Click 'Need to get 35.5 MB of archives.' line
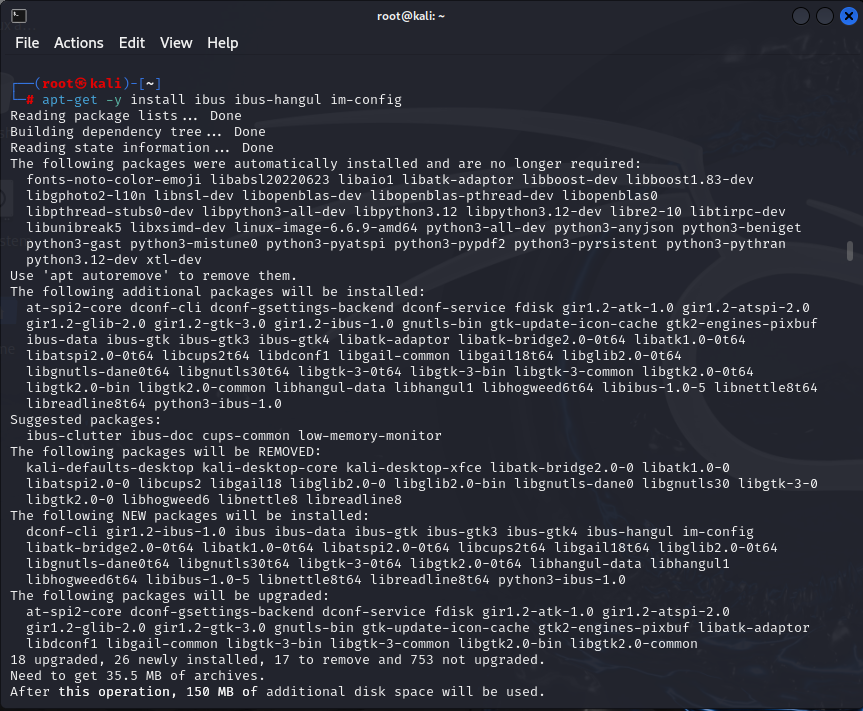Image resolution: width=863 pixels, height=711 pixels. (138, 675)
